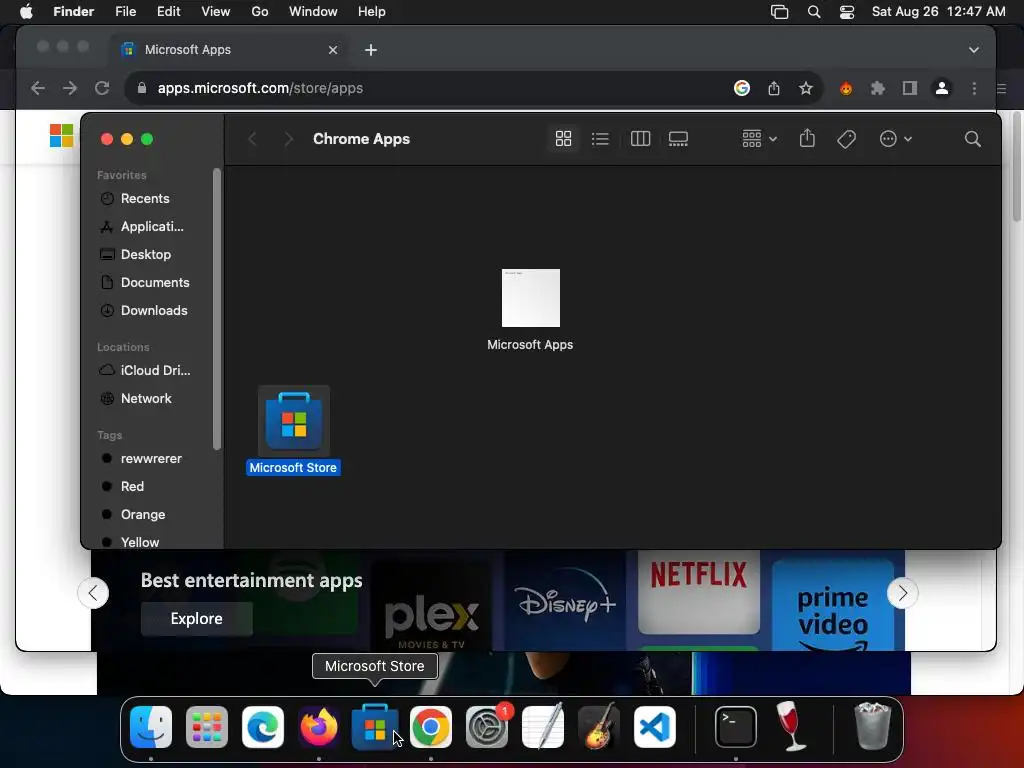Click the Finder share icon
This screenshot has height=768, width=1024.
point(807,138)
